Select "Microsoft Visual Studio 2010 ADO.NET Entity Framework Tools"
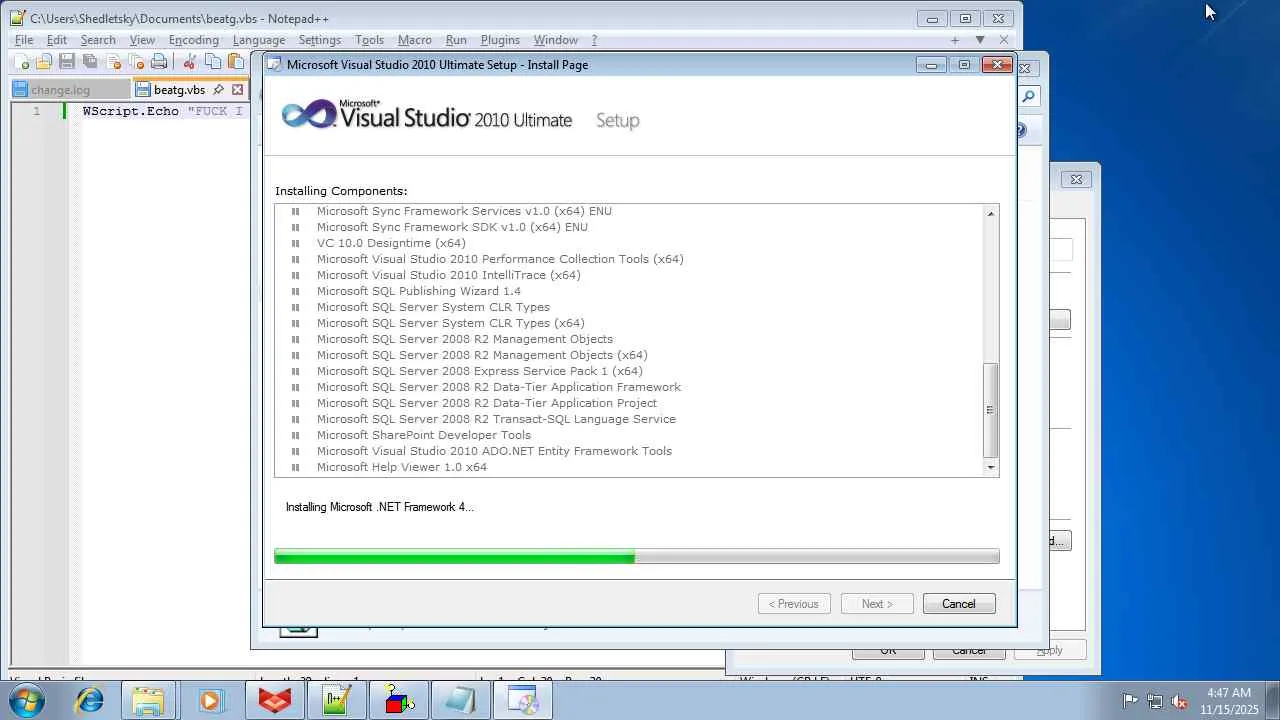Screen dimensions: 1280x720 (494, 451)
